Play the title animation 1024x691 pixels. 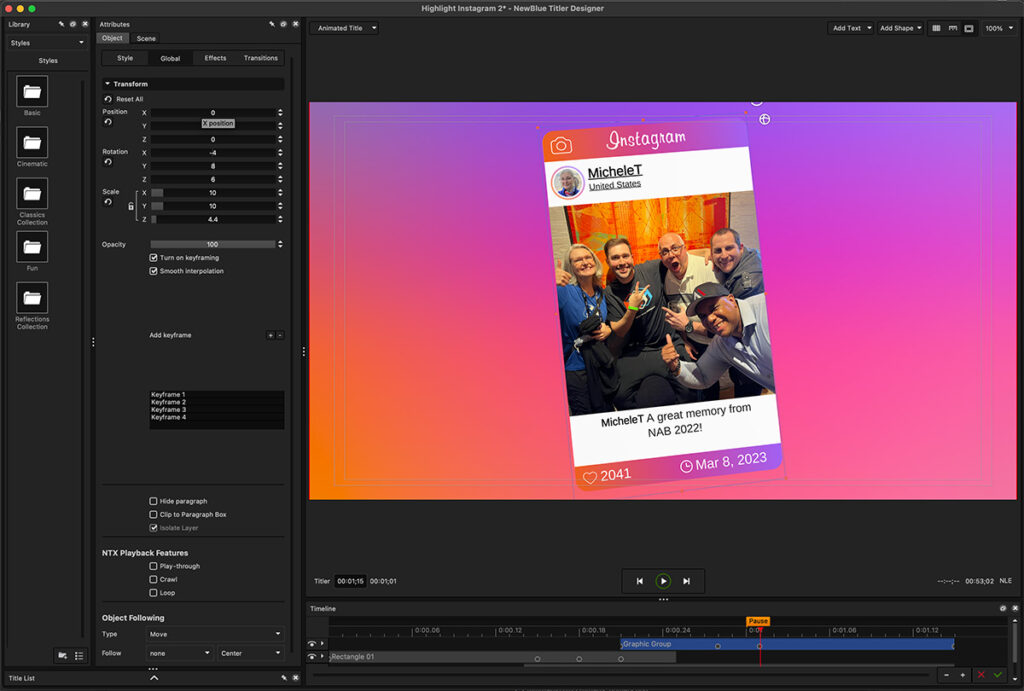point(664,581)
